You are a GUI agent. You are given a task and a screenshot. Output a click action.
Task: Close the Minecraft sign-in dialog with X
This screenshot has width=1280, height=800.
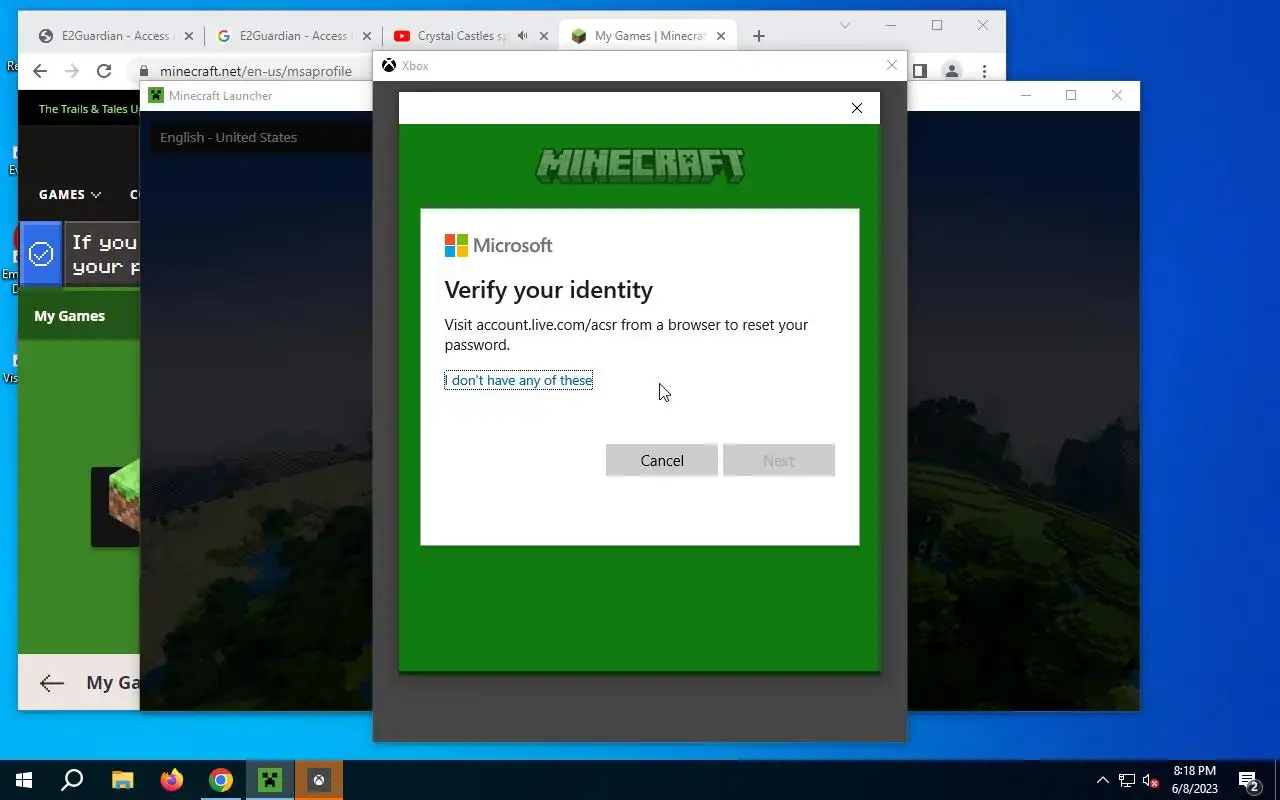pyautogui.click(x=856, y=108)
